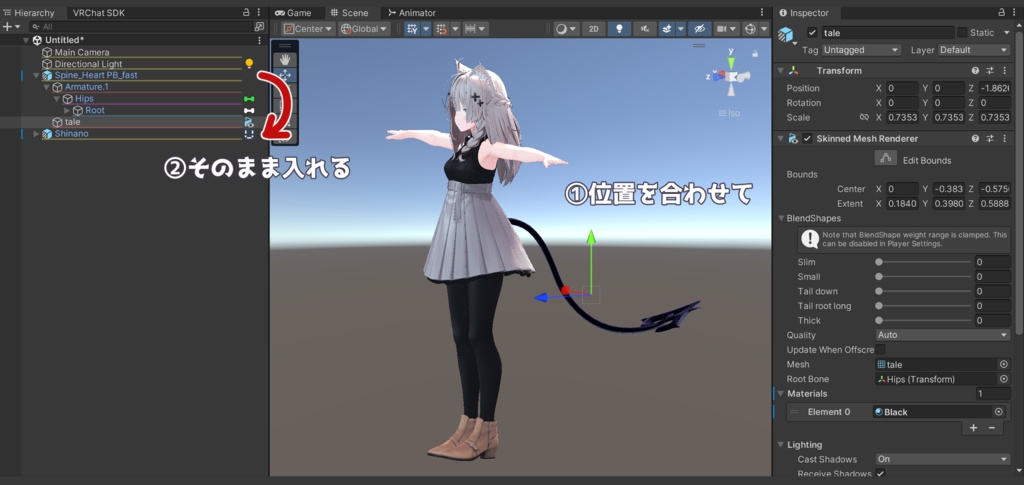The image size is (1024, 485).
Task: Collapse Armature.1 in Hierarchy
Action: 46,87
